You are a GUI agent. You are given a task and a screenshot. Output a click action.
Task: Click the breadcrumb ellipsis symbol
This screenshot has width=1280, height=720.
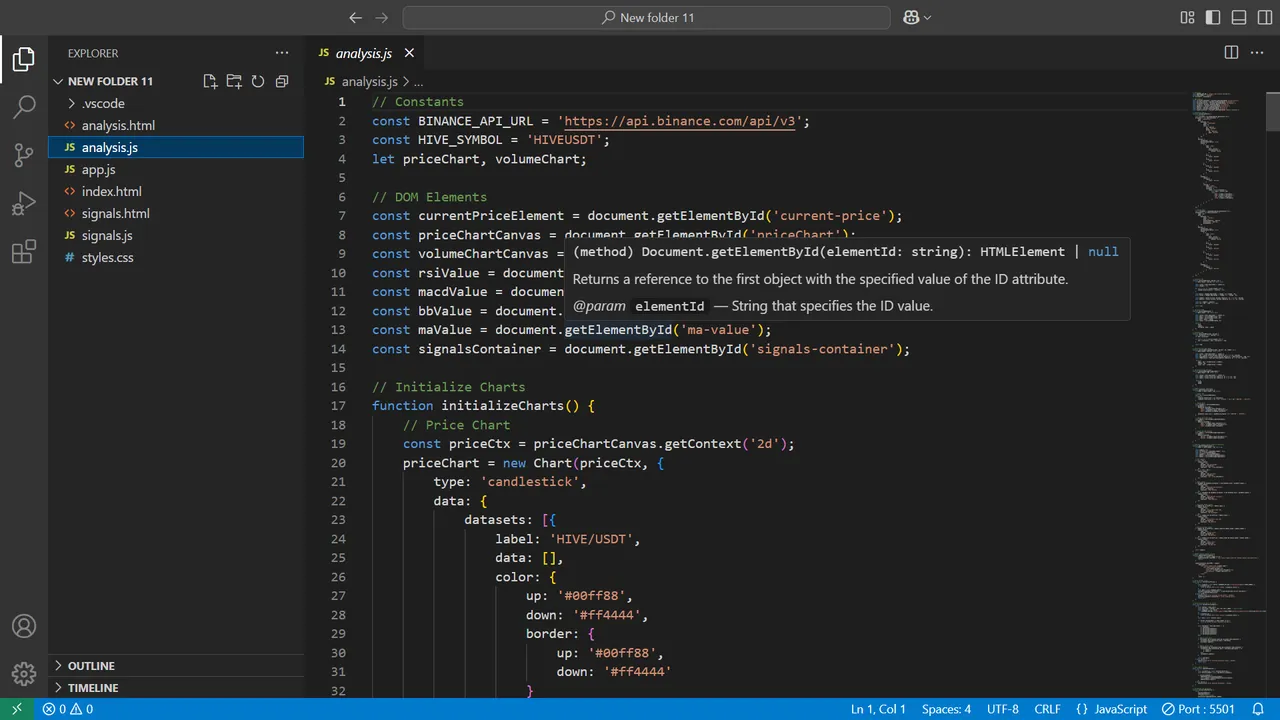coord(419,82)
